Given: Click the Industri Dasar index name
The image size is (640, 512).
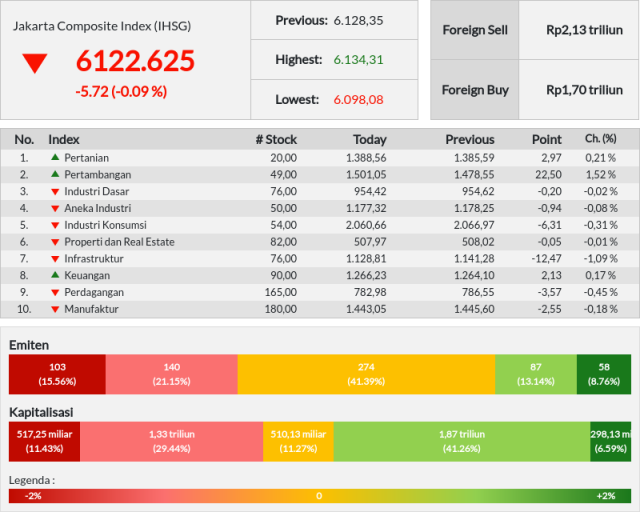Looking at the screenshot, I should click(96, 191).
